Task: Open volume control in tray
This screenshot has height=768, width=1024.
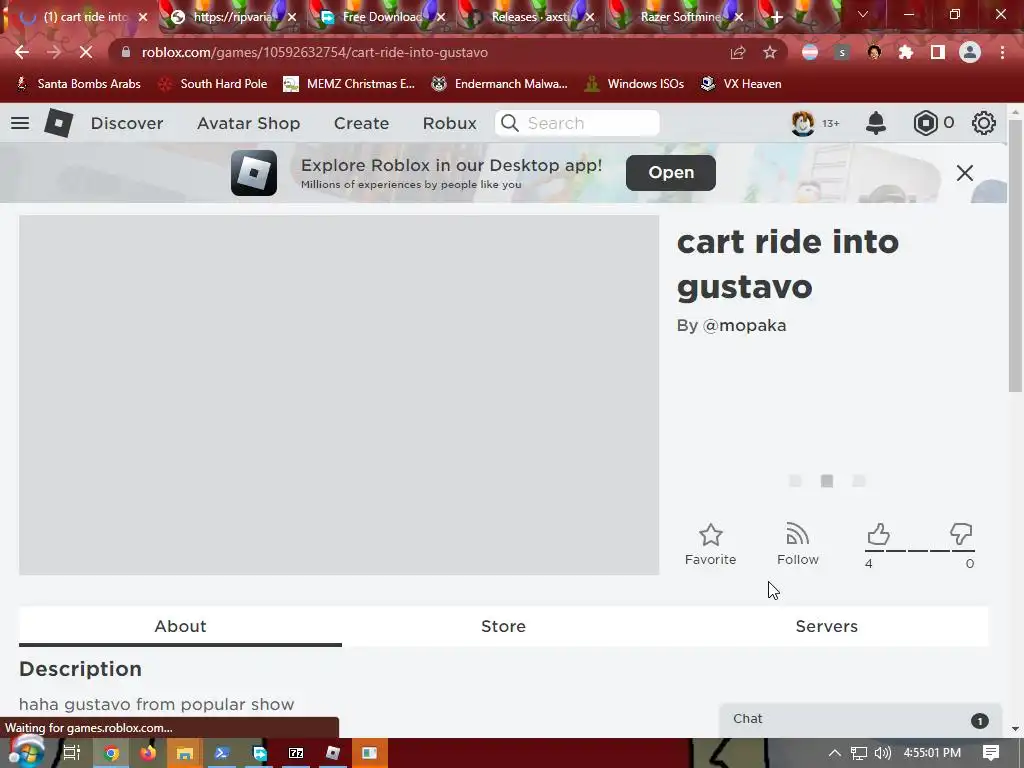Action: pyautogui.click(x=882, y=753)
